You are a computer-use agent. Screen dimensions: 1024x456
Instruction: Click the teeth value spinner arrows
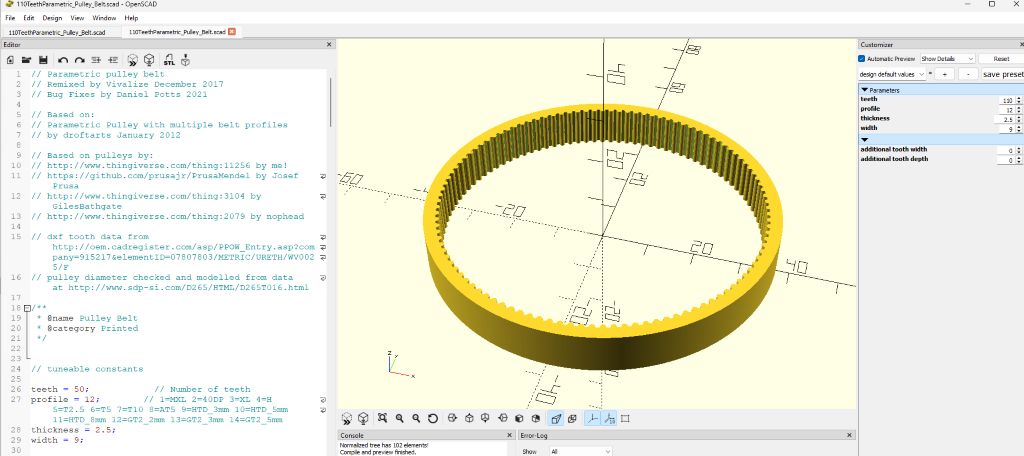tap(1019, 100)
